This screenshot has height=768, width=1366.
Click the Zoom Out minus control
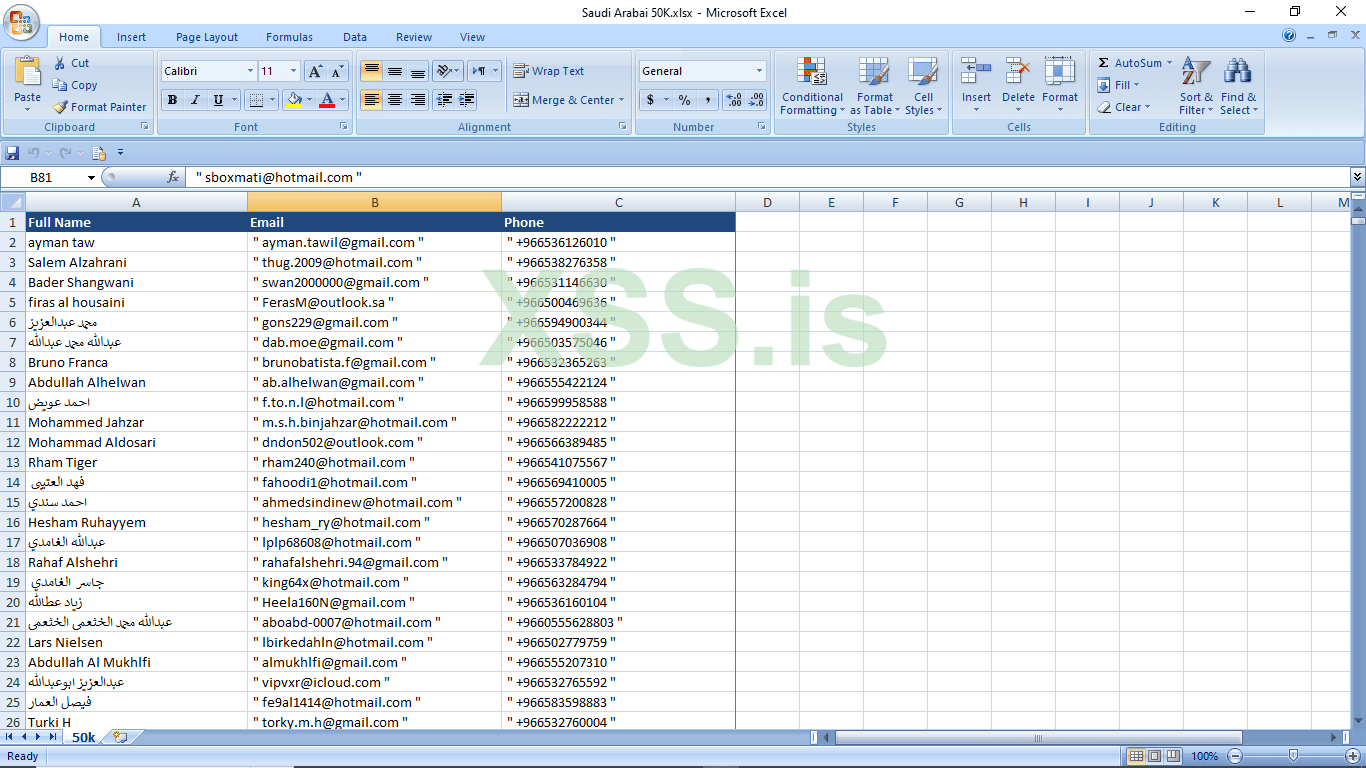tap(1237, 756)
